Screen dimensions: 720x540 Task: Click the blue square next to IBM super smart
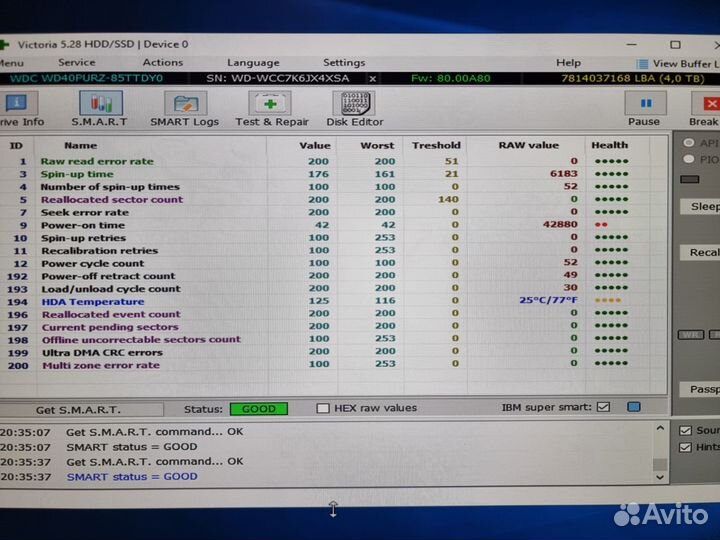(x=634, y=407)
